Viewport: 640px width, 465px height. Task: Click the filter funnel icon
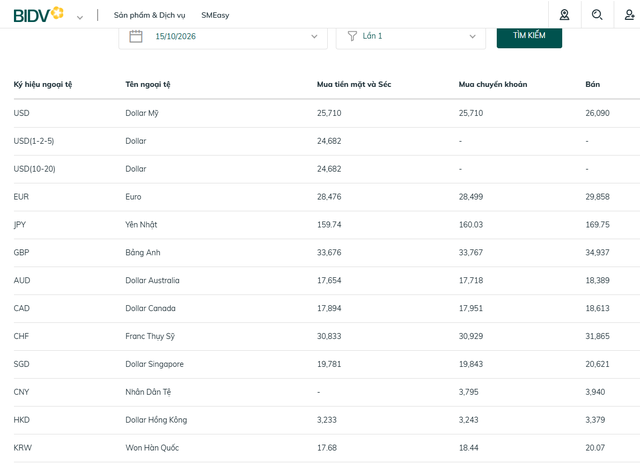point(352,36)
